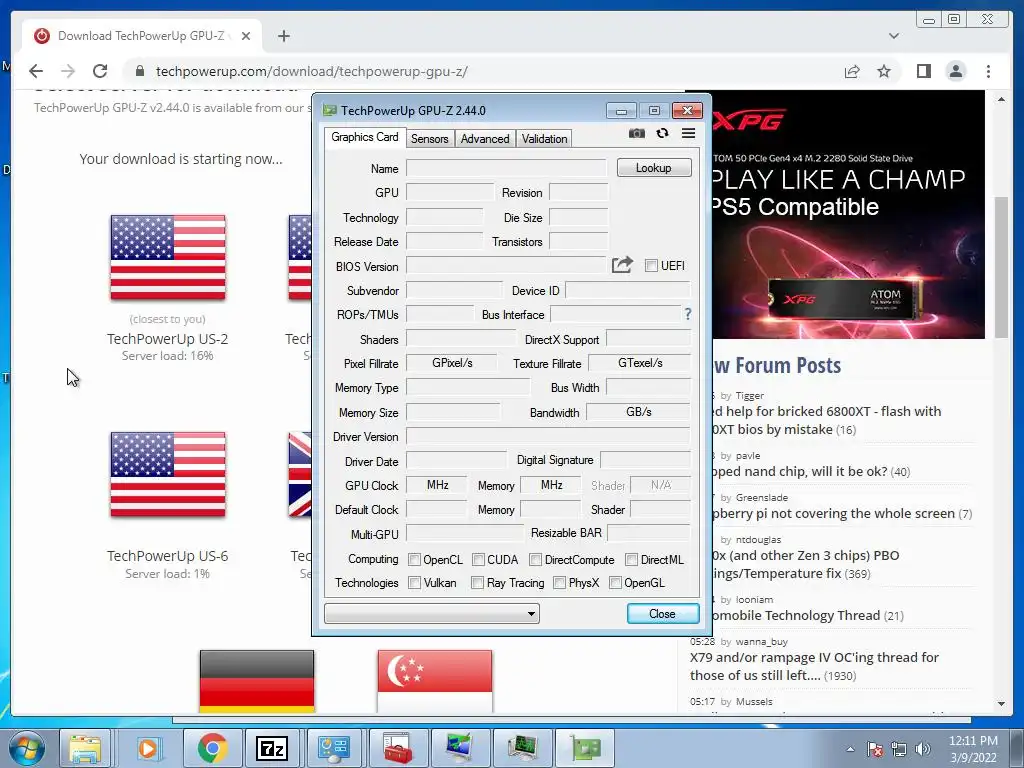This screenshot has width=1024, height=768.
Task: Click the browser back arrow
Action: [x=36, y=71]
